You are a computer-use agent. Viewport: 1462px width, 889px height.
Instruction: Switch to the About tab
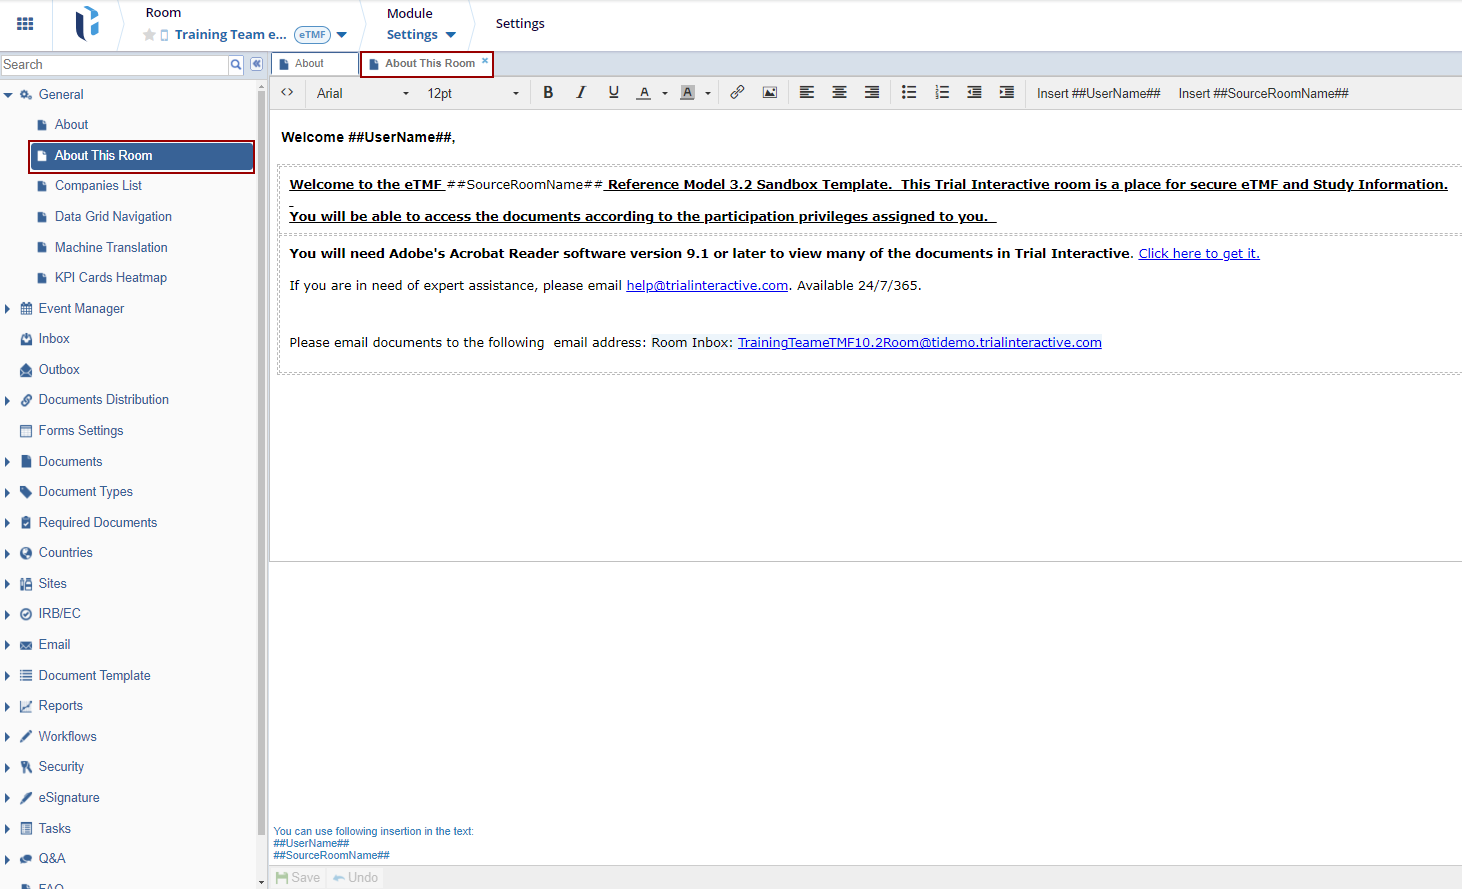pos(309,64)
